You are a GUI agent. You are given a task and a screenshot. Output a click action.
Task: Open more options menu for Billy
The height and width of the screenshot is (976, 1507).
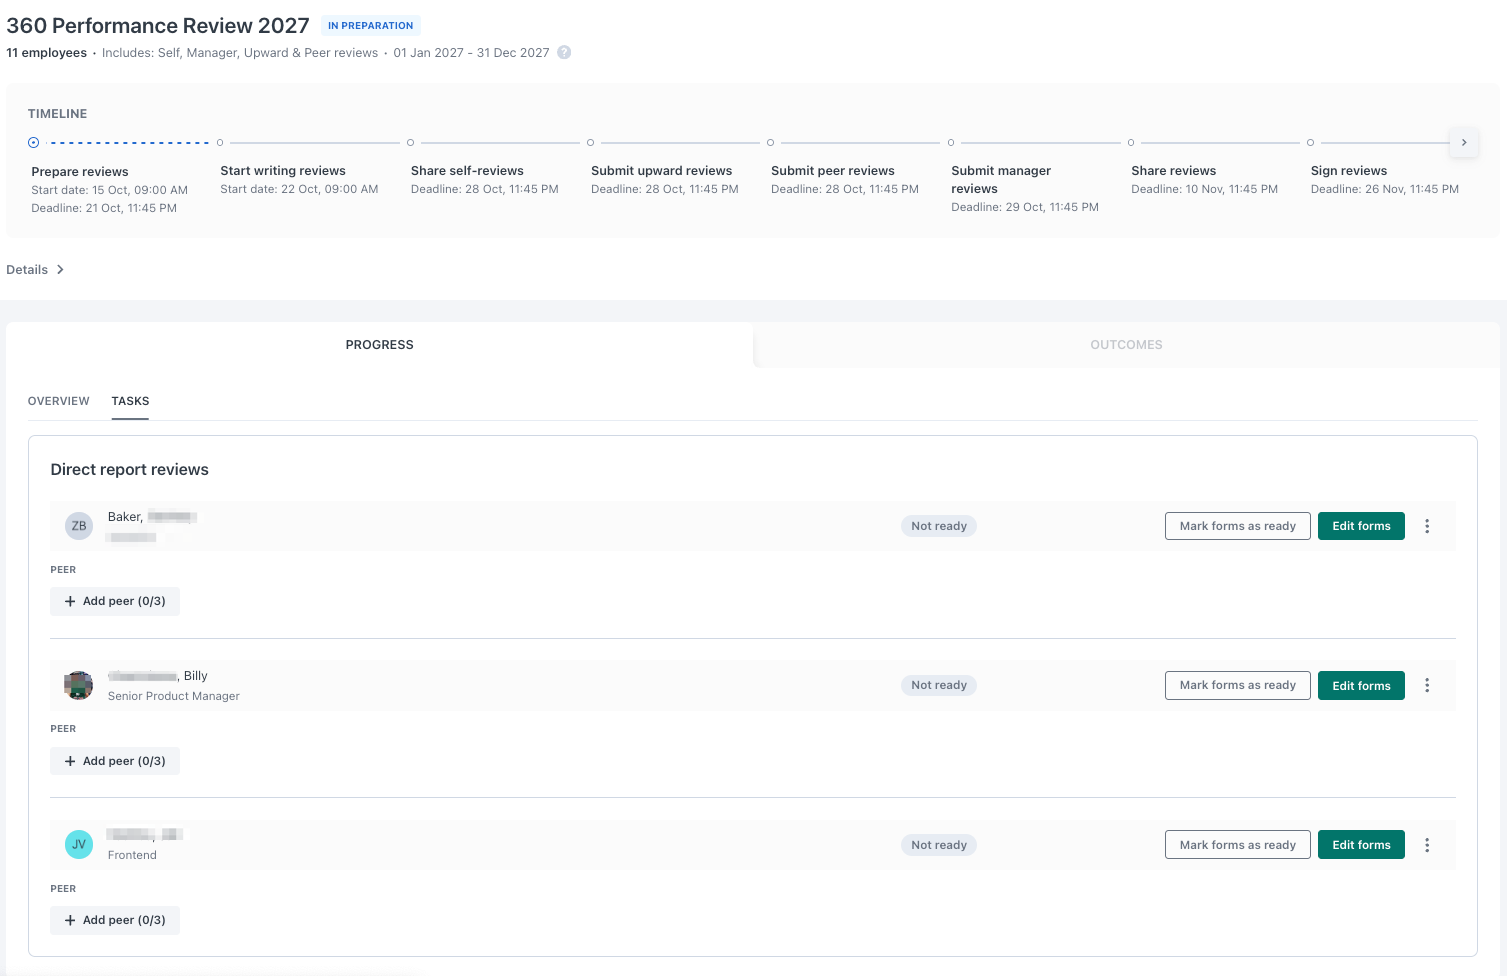[x=1427, y=685]
